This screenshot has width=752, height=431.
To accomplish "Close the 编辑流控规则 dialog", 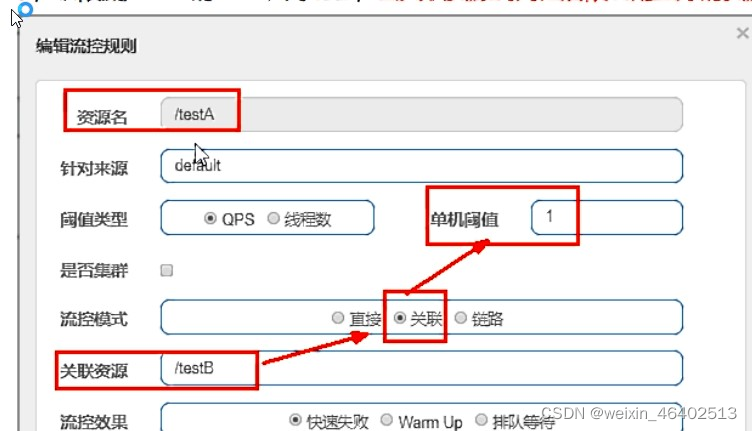I will pyautogui.click(x=742, y=33).
